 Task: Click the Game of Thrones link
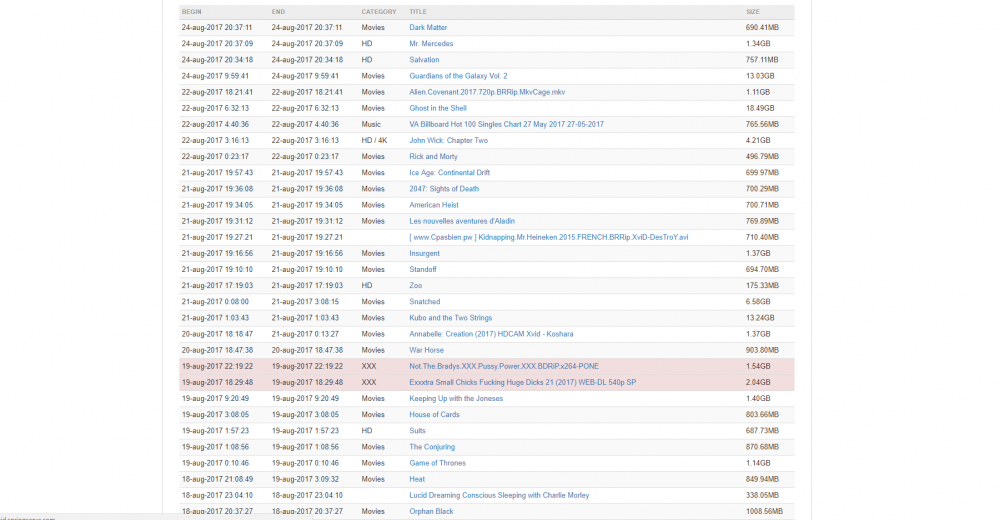[x=438, y=463]
